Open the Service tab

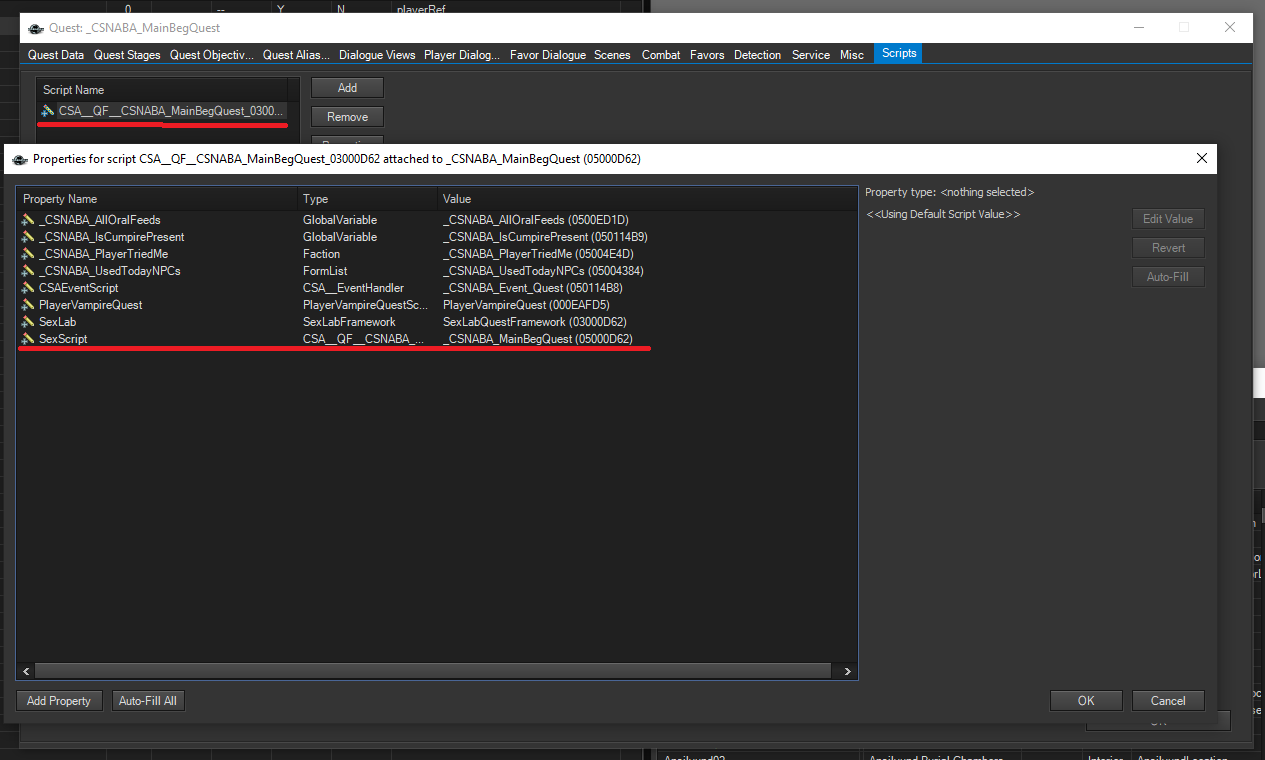(811, 55)
